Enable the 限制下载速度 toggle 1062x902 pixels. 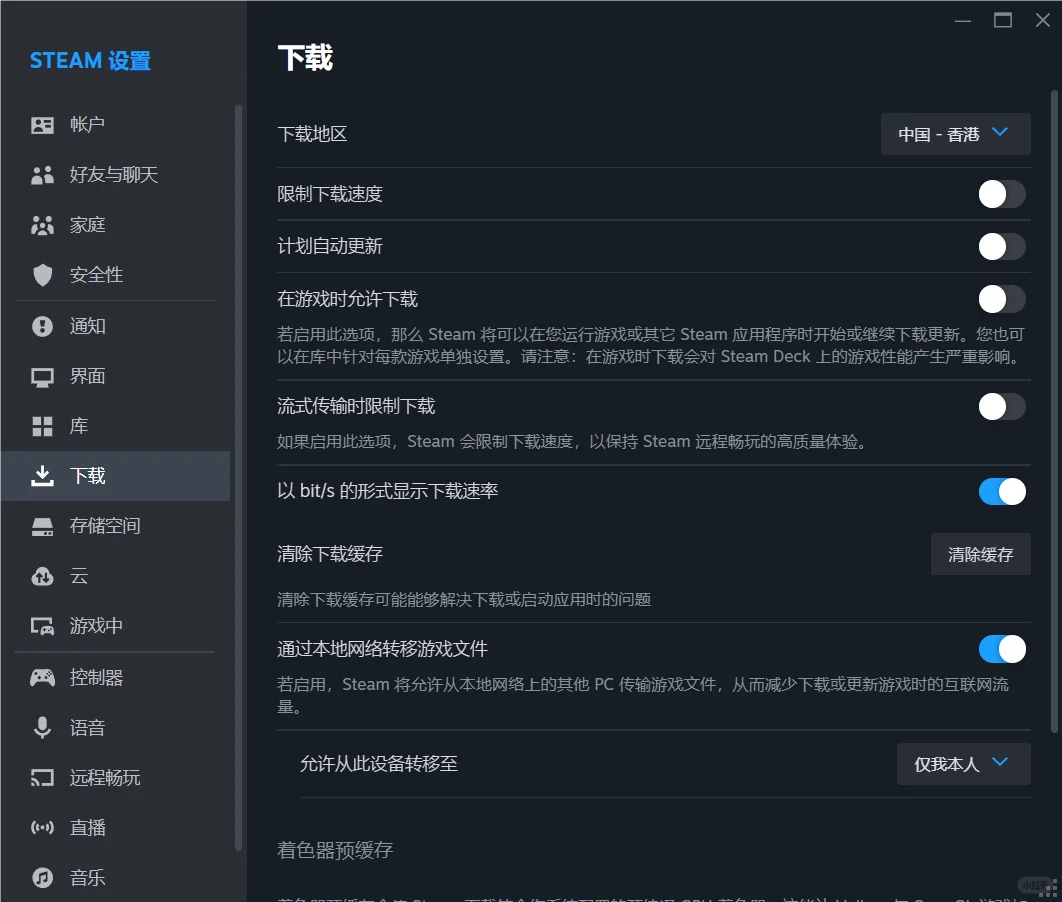(x=1002, y=194)
